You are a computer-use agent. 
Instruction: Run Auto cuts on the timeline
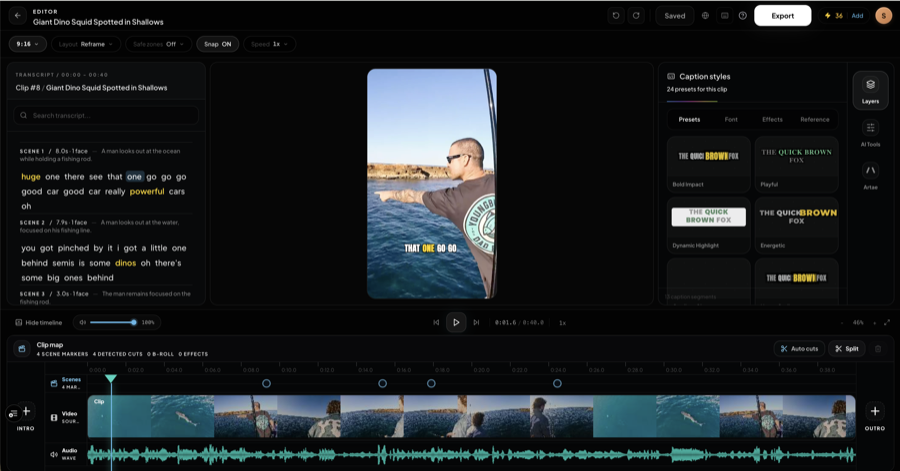pos(800,348)
